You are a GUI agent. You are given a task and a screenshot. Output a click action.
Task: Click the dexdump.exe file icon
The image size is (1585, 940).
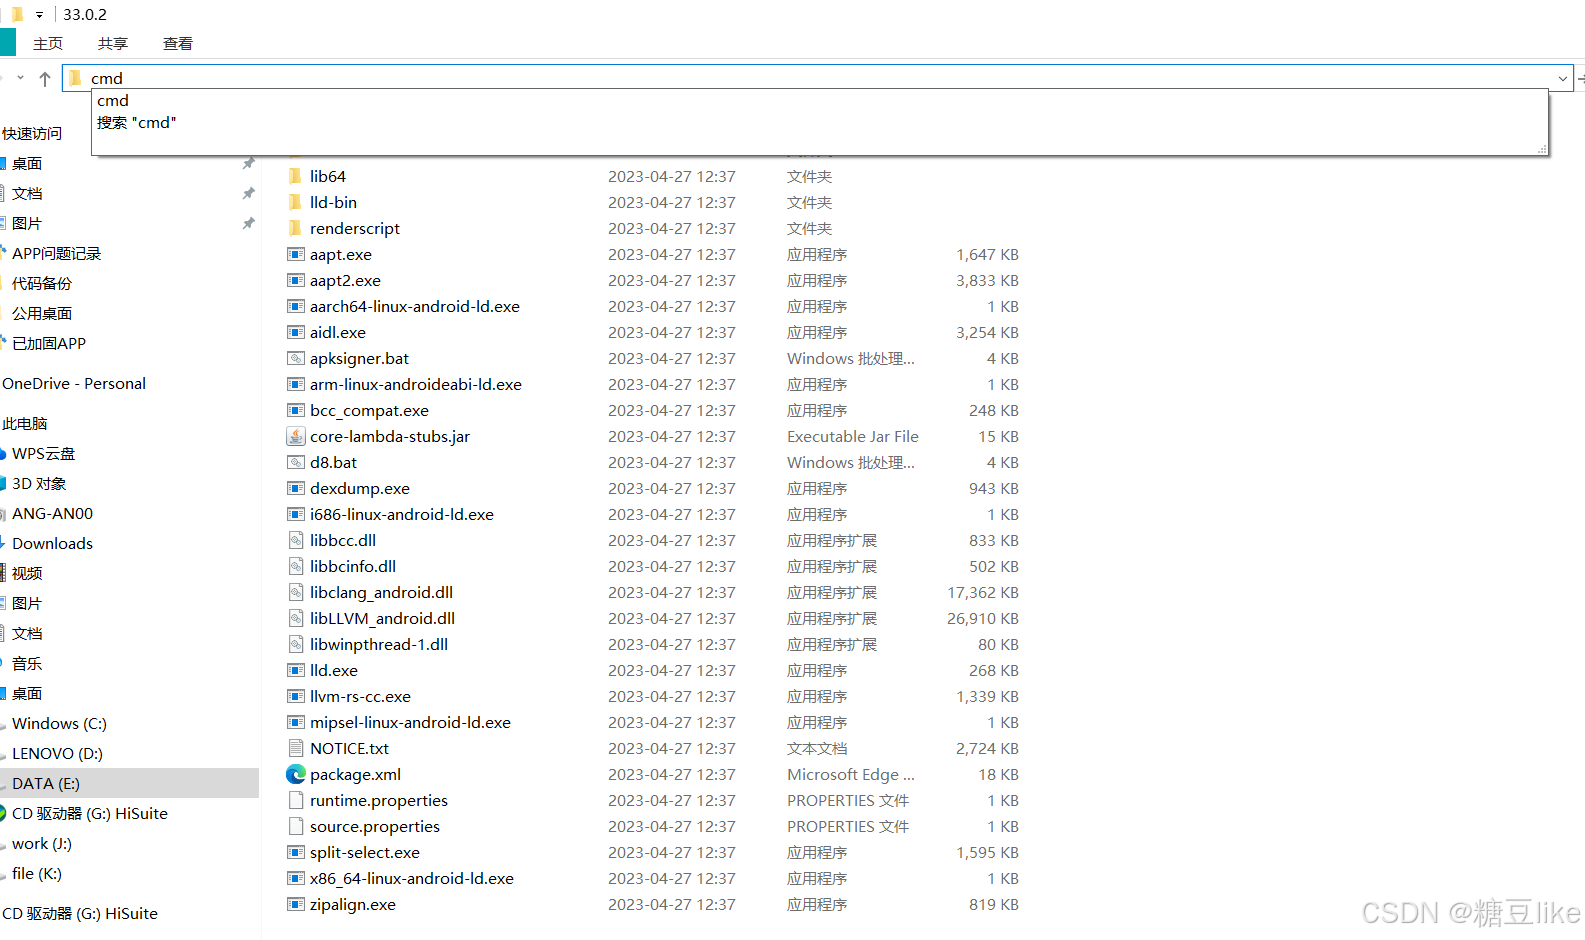click(296, 489)
